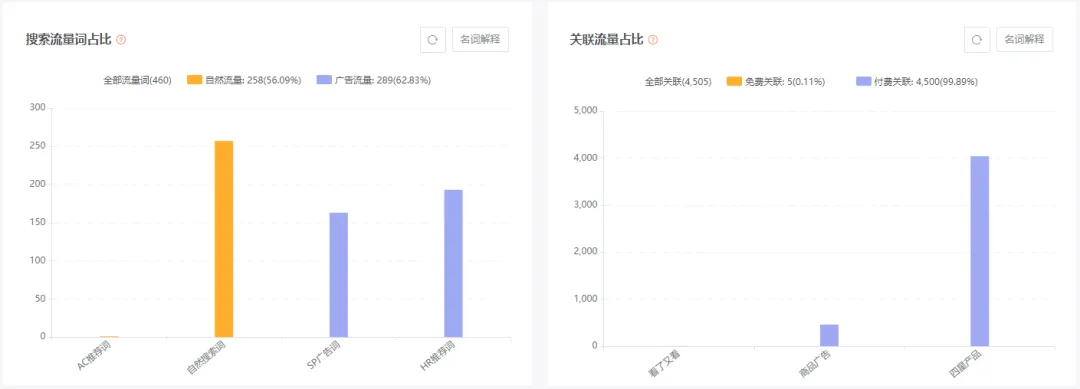
Task: Click 全部流量词(460) text
Action: point(138,80)
